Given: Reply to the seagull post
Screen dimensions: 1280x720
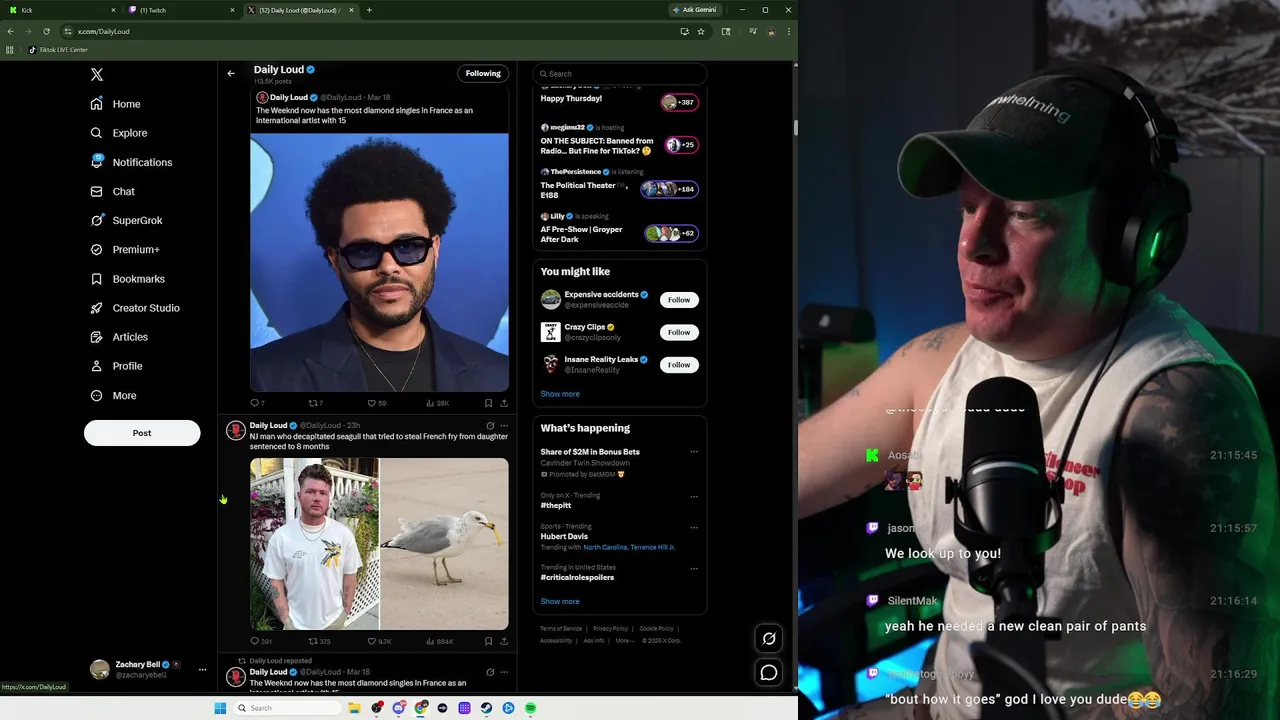Looking at the screenshot, I should click(x=260, y=641).
